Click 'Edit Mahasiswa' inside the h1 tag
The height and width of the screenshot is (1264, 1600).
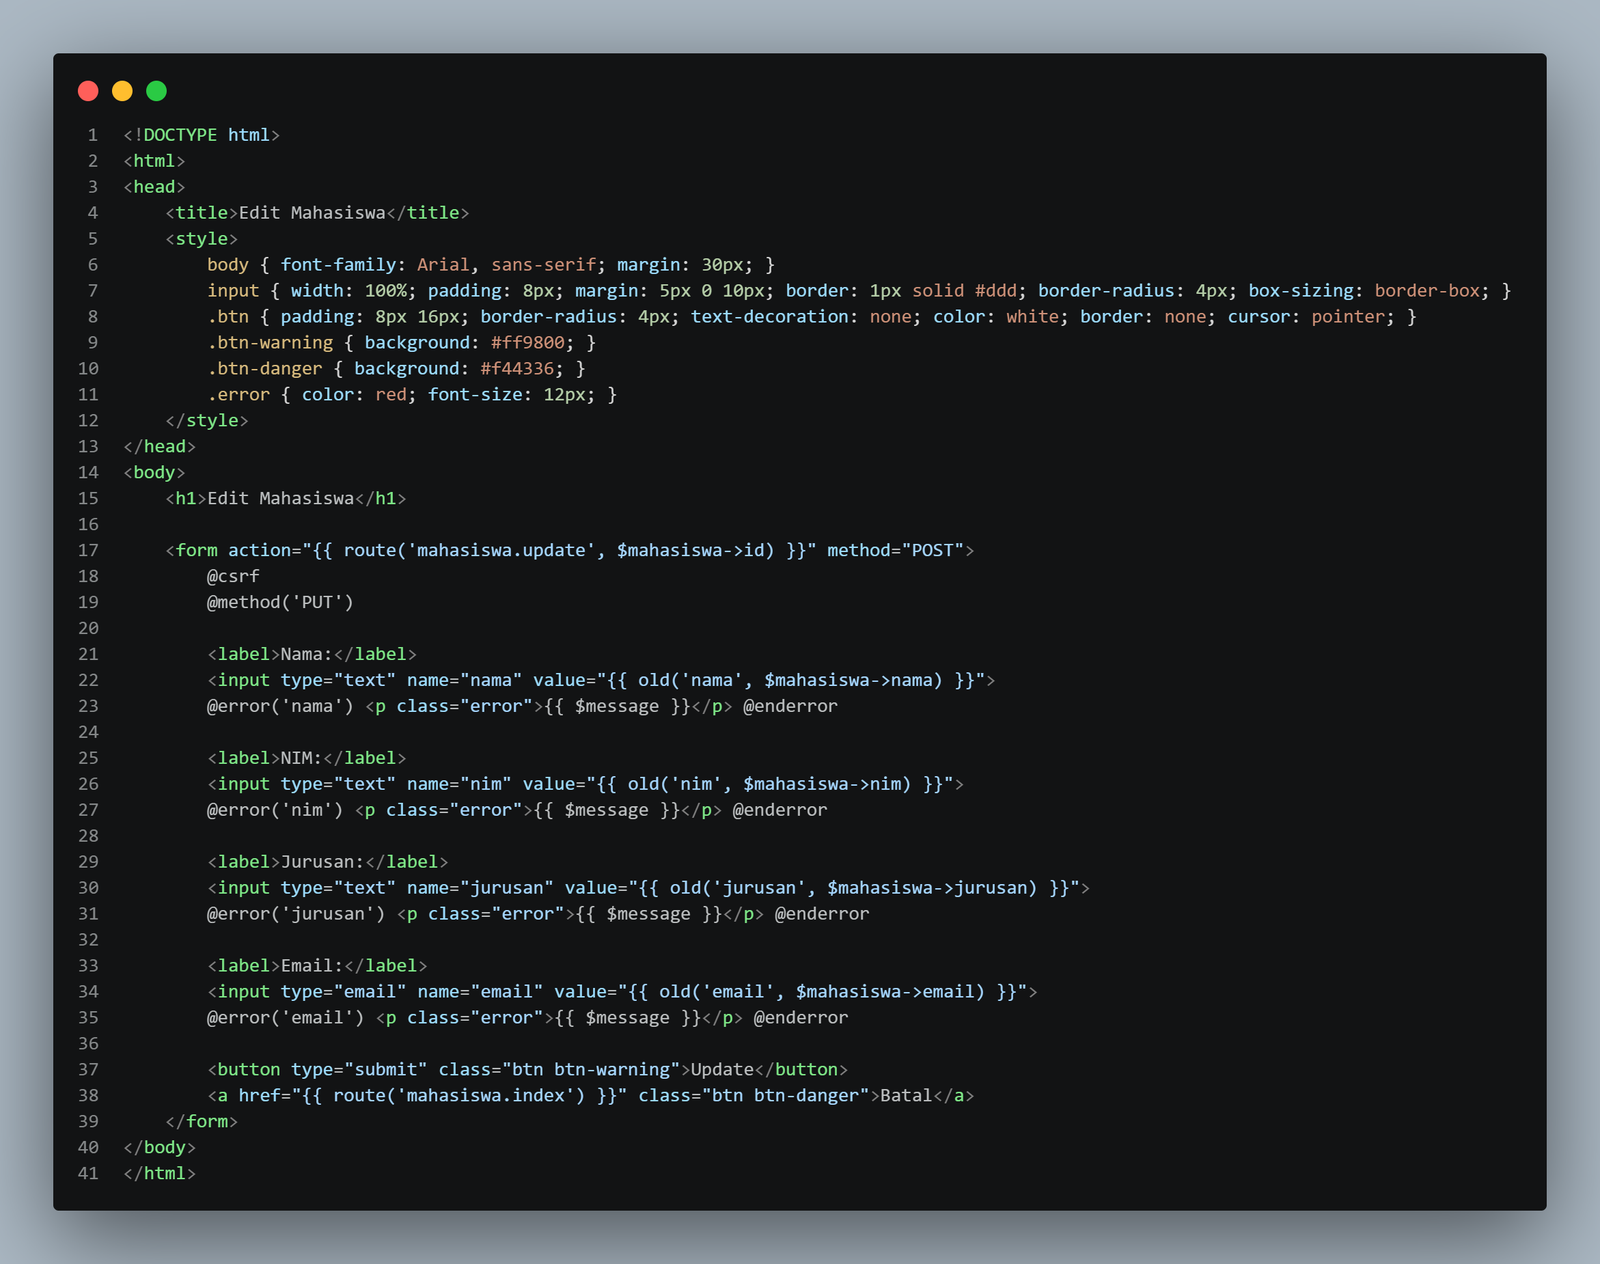[x=280, y=499]
